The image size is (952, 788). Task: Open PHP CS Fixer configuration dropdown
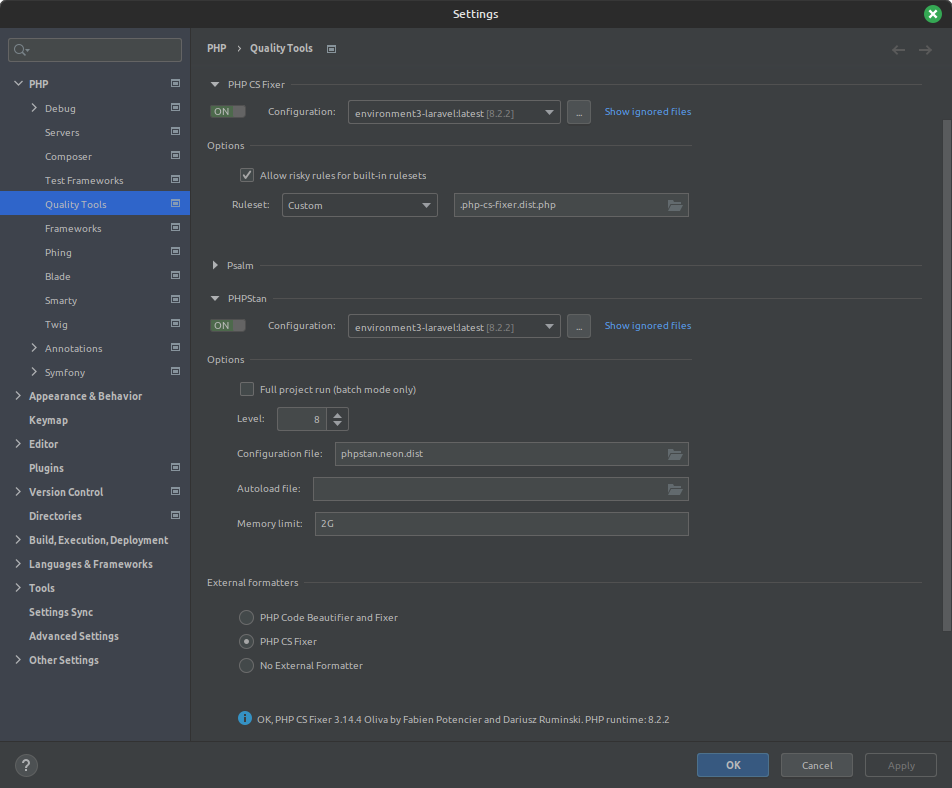(x=454, y=112)
